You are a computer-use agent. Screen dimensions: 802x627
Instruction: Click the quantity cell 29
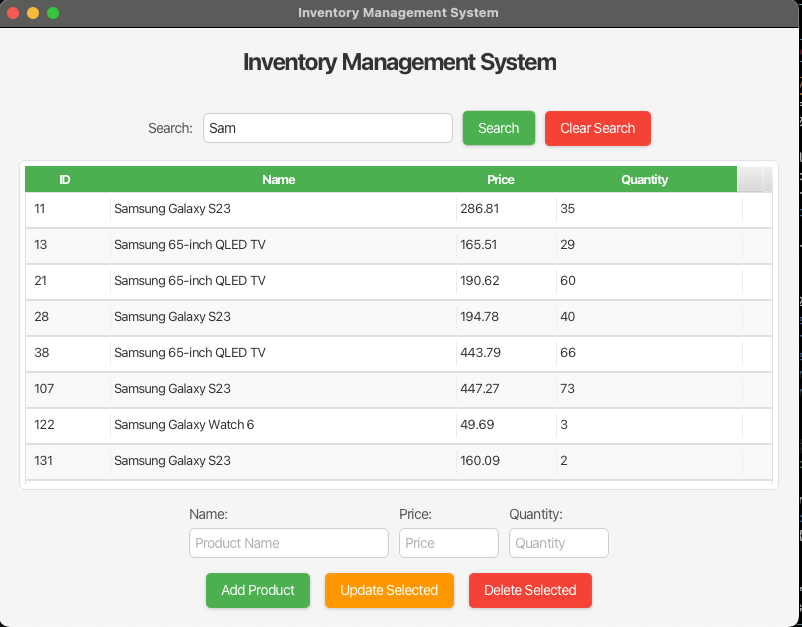649,244
